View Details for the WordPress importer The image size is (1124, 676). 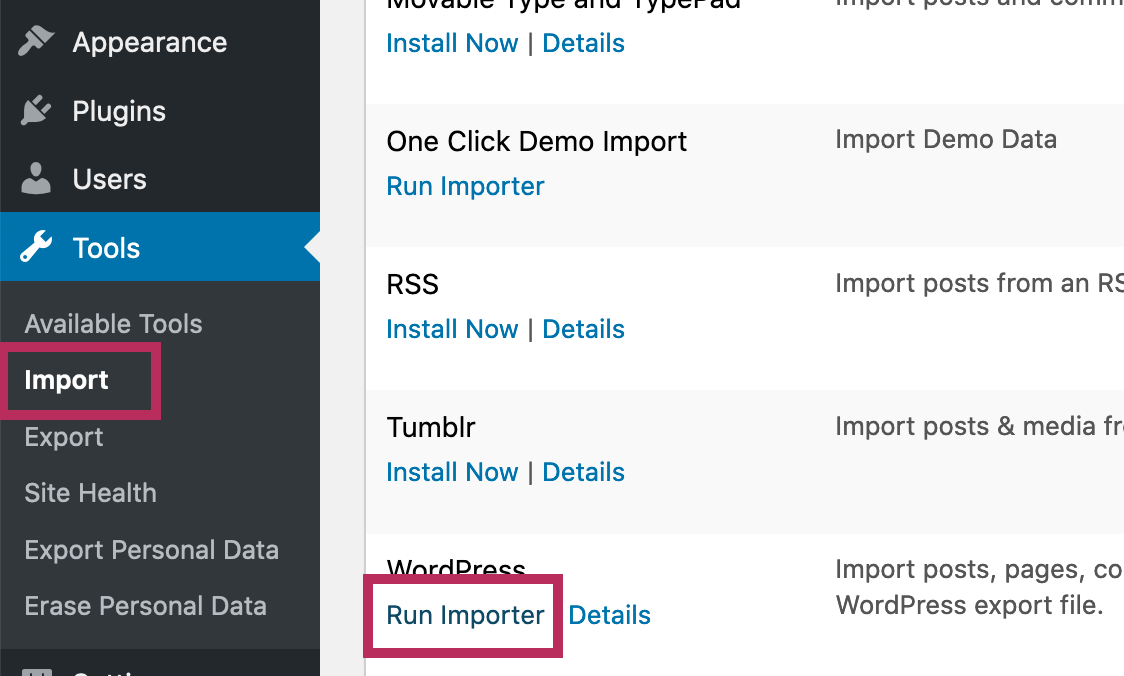pyautogui.click(x=609, y=615)
